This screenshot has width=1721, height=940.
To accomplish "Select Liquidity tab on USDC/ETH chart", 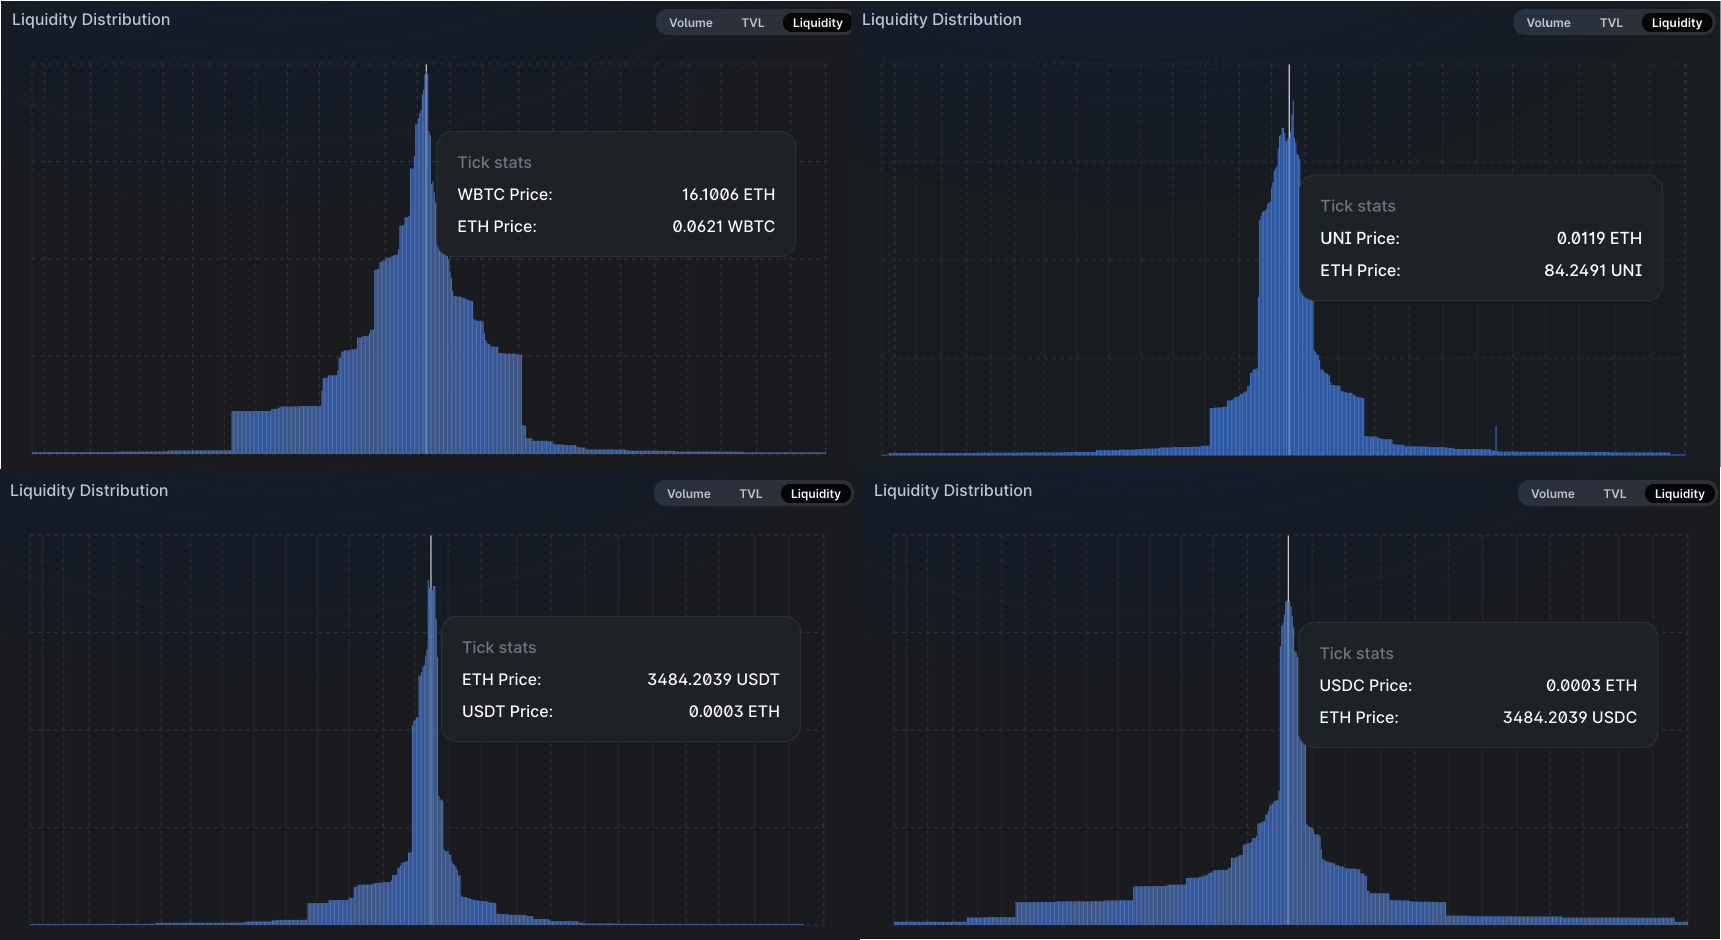I will click(x=1679, y=494).
